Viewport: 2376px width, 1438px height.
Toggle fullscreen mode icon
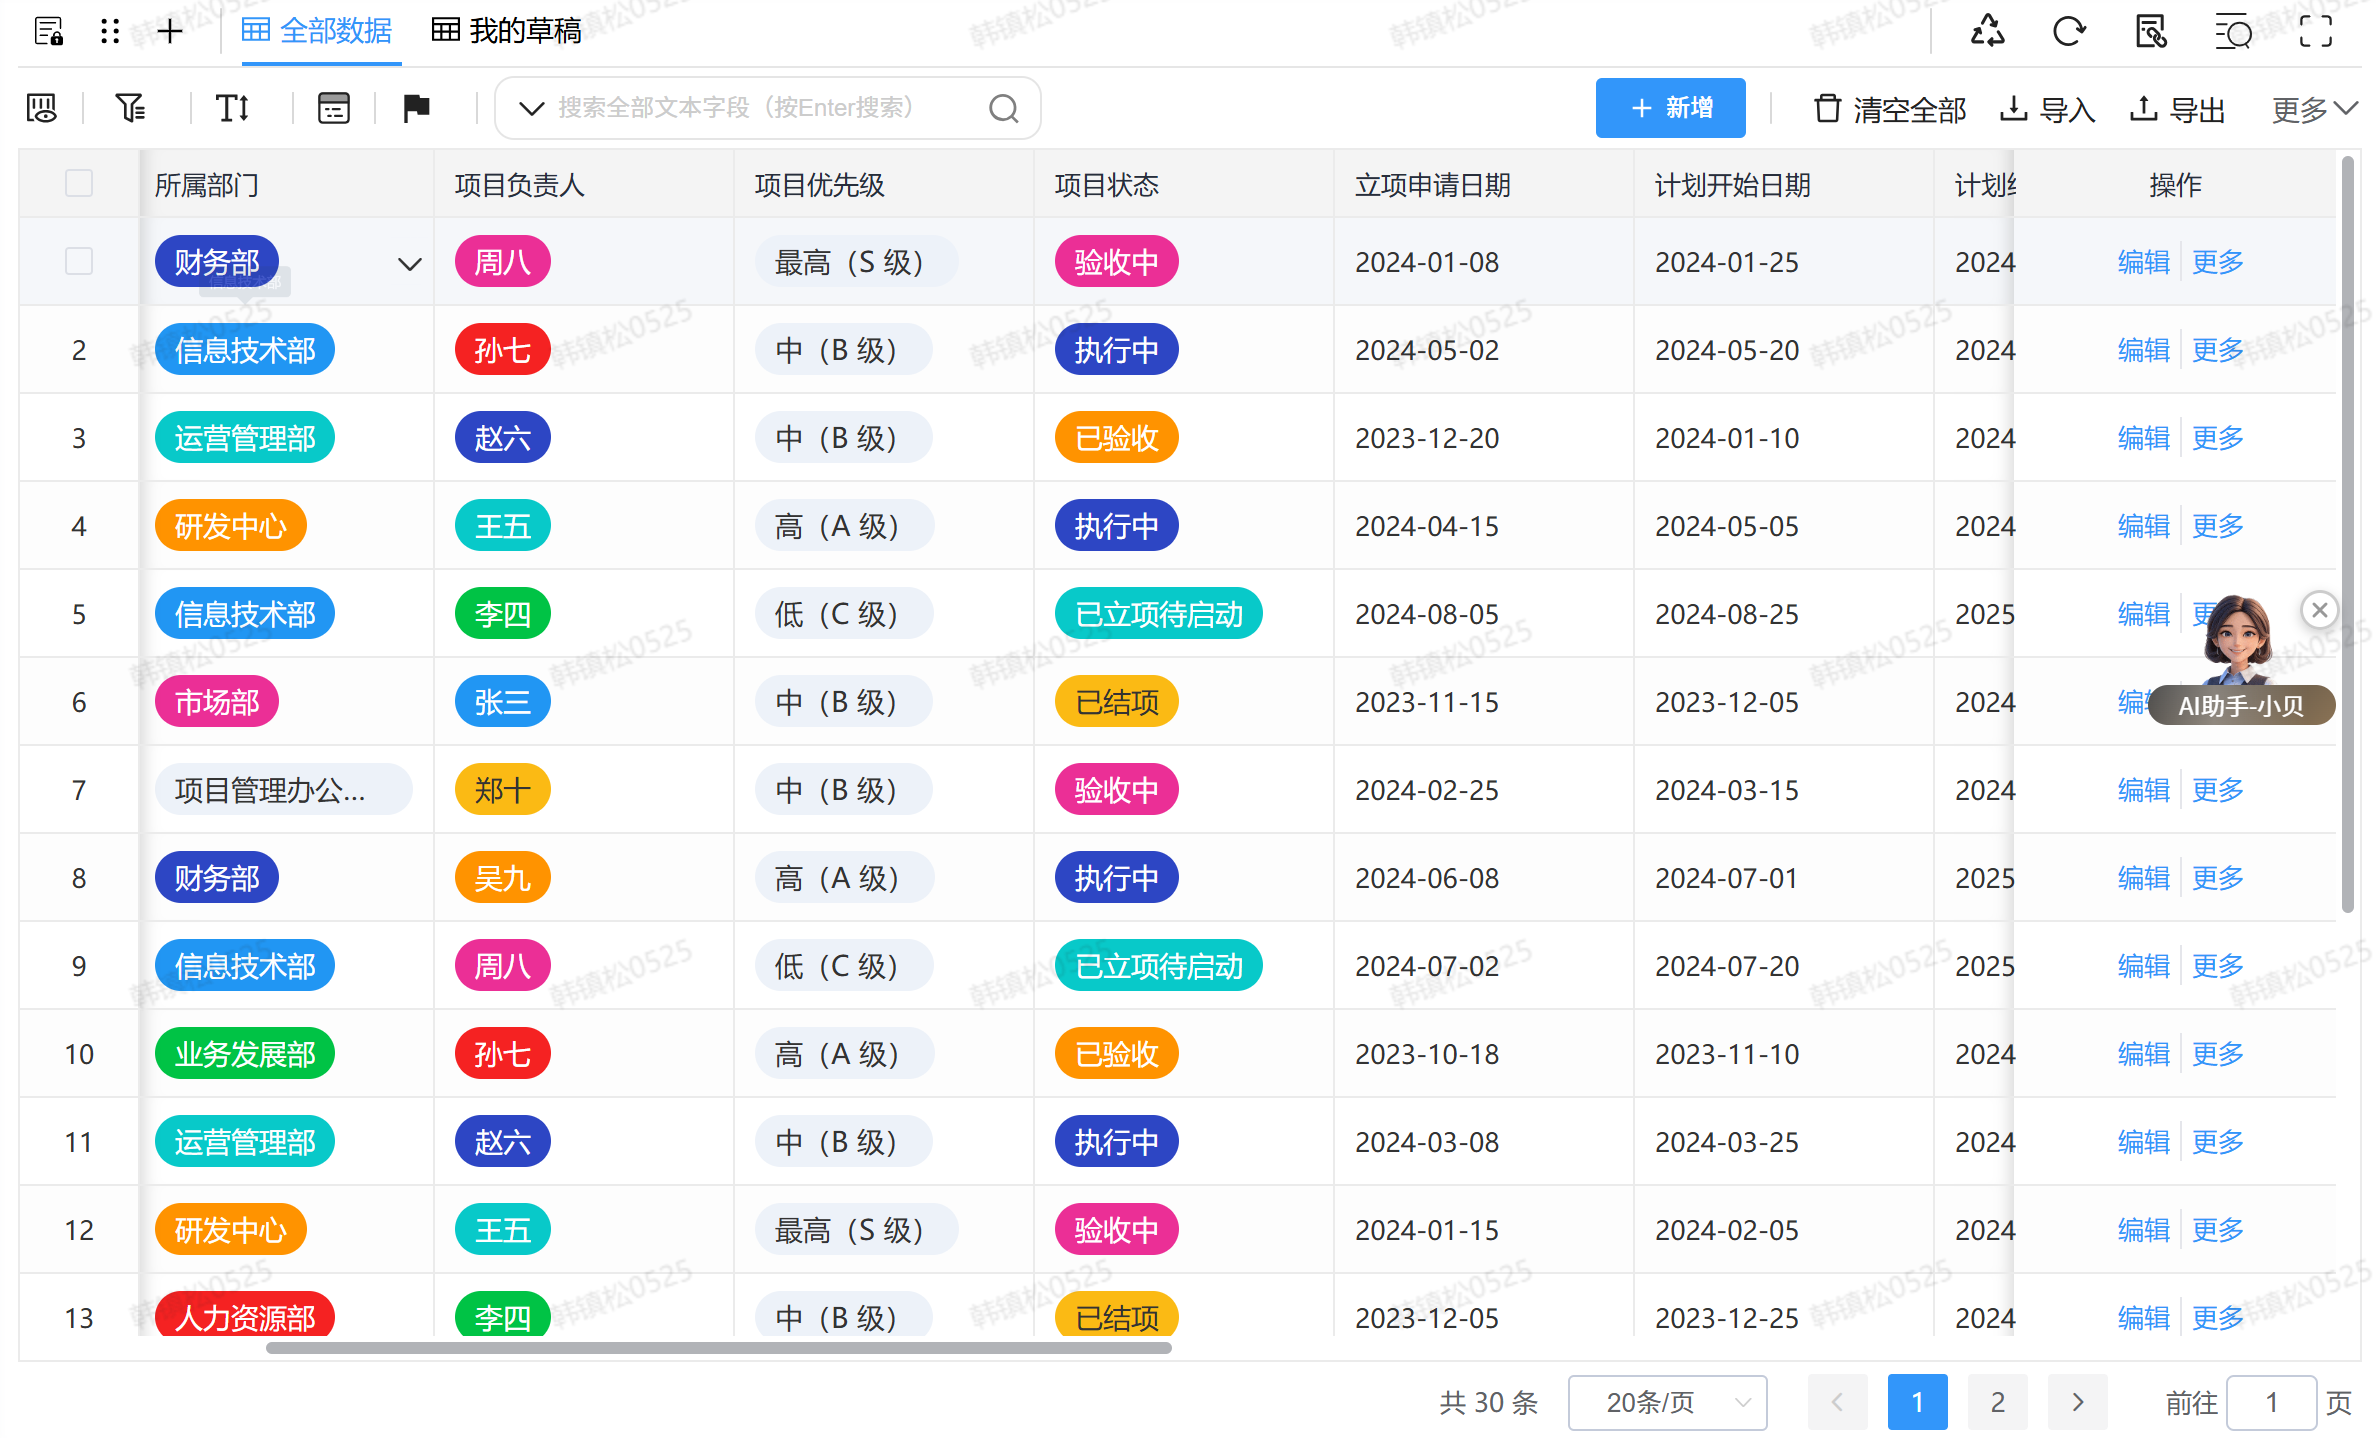coord(2315,31)
